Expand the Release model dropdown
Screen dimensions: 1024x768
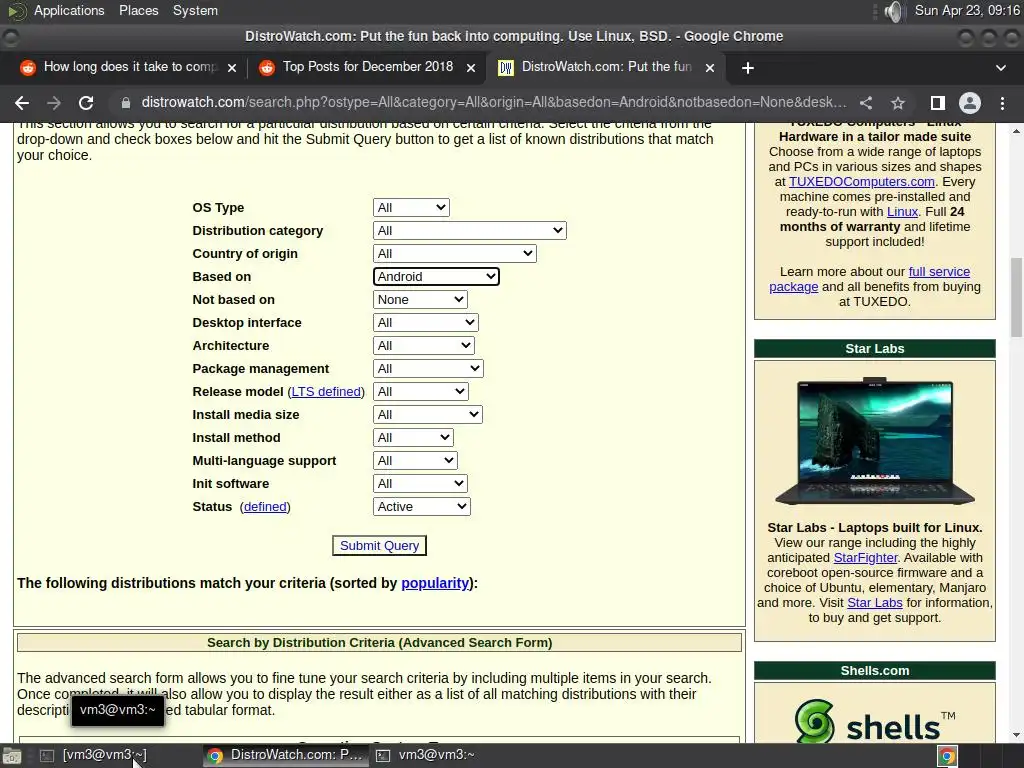point(421,392)
